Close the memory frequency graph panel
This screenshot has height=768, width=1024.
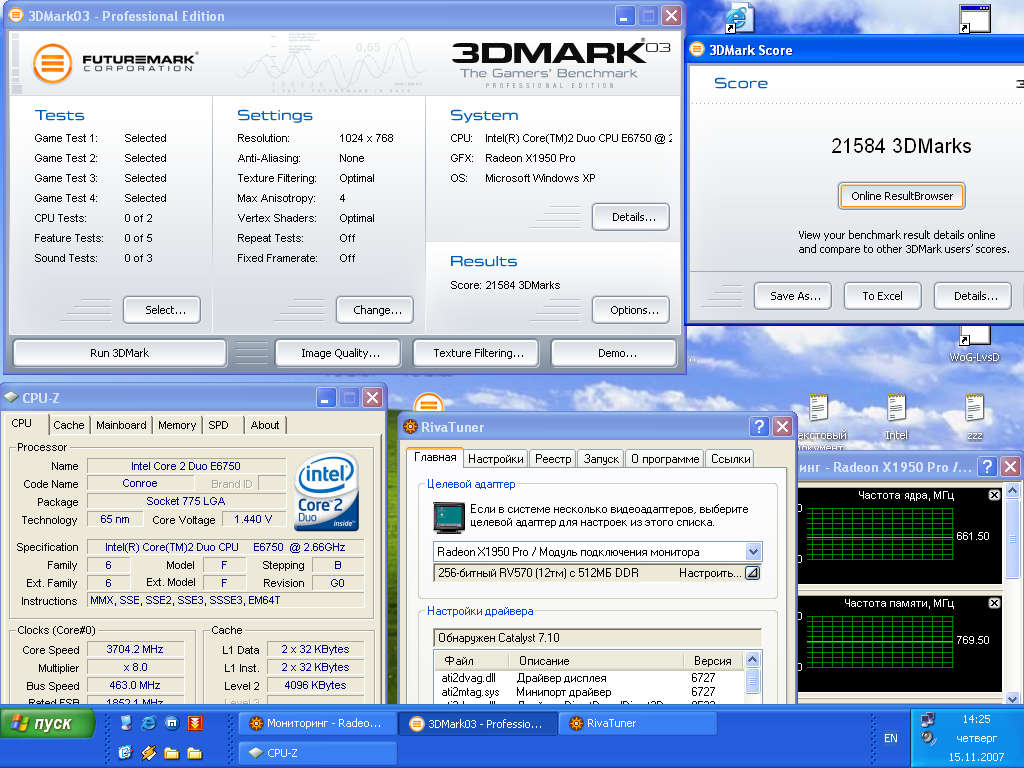(994, 603)
